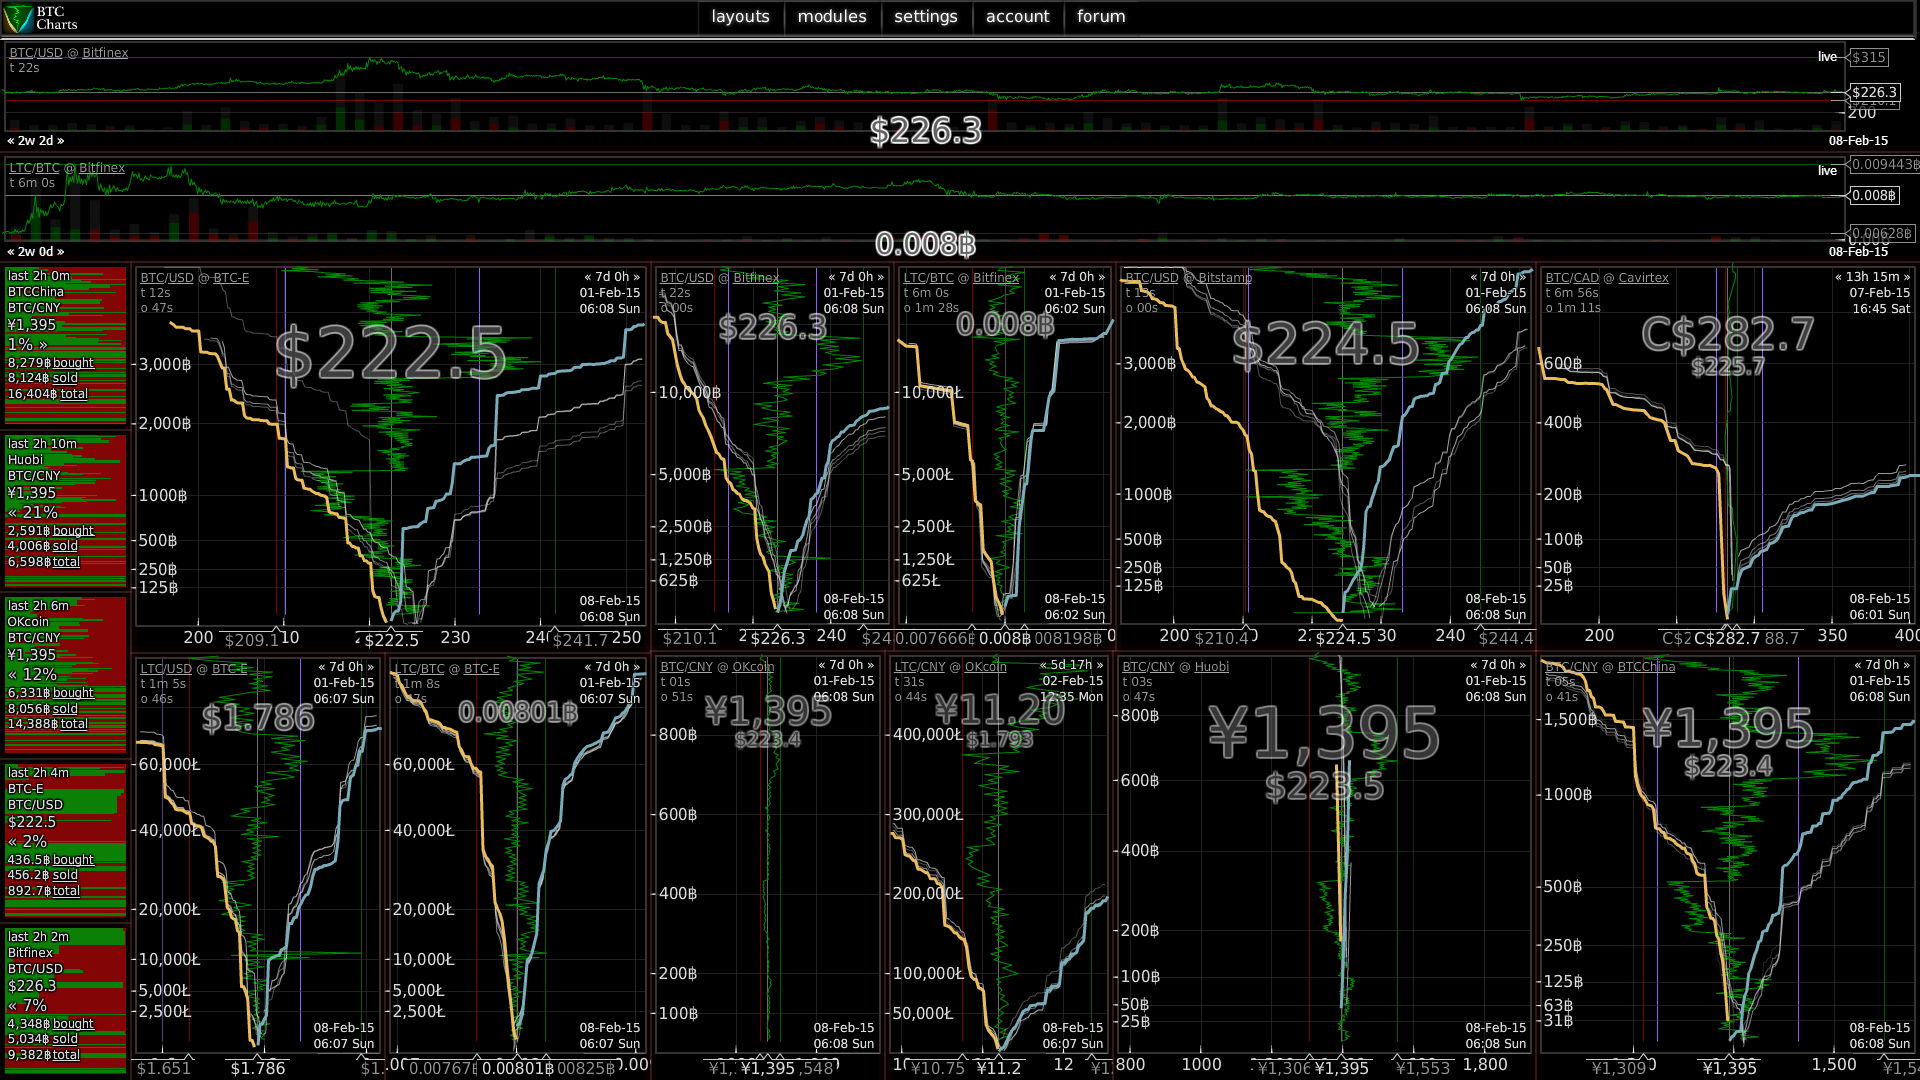Open LTC/BTC pair link in second strip chart

(x=35, y=168)
